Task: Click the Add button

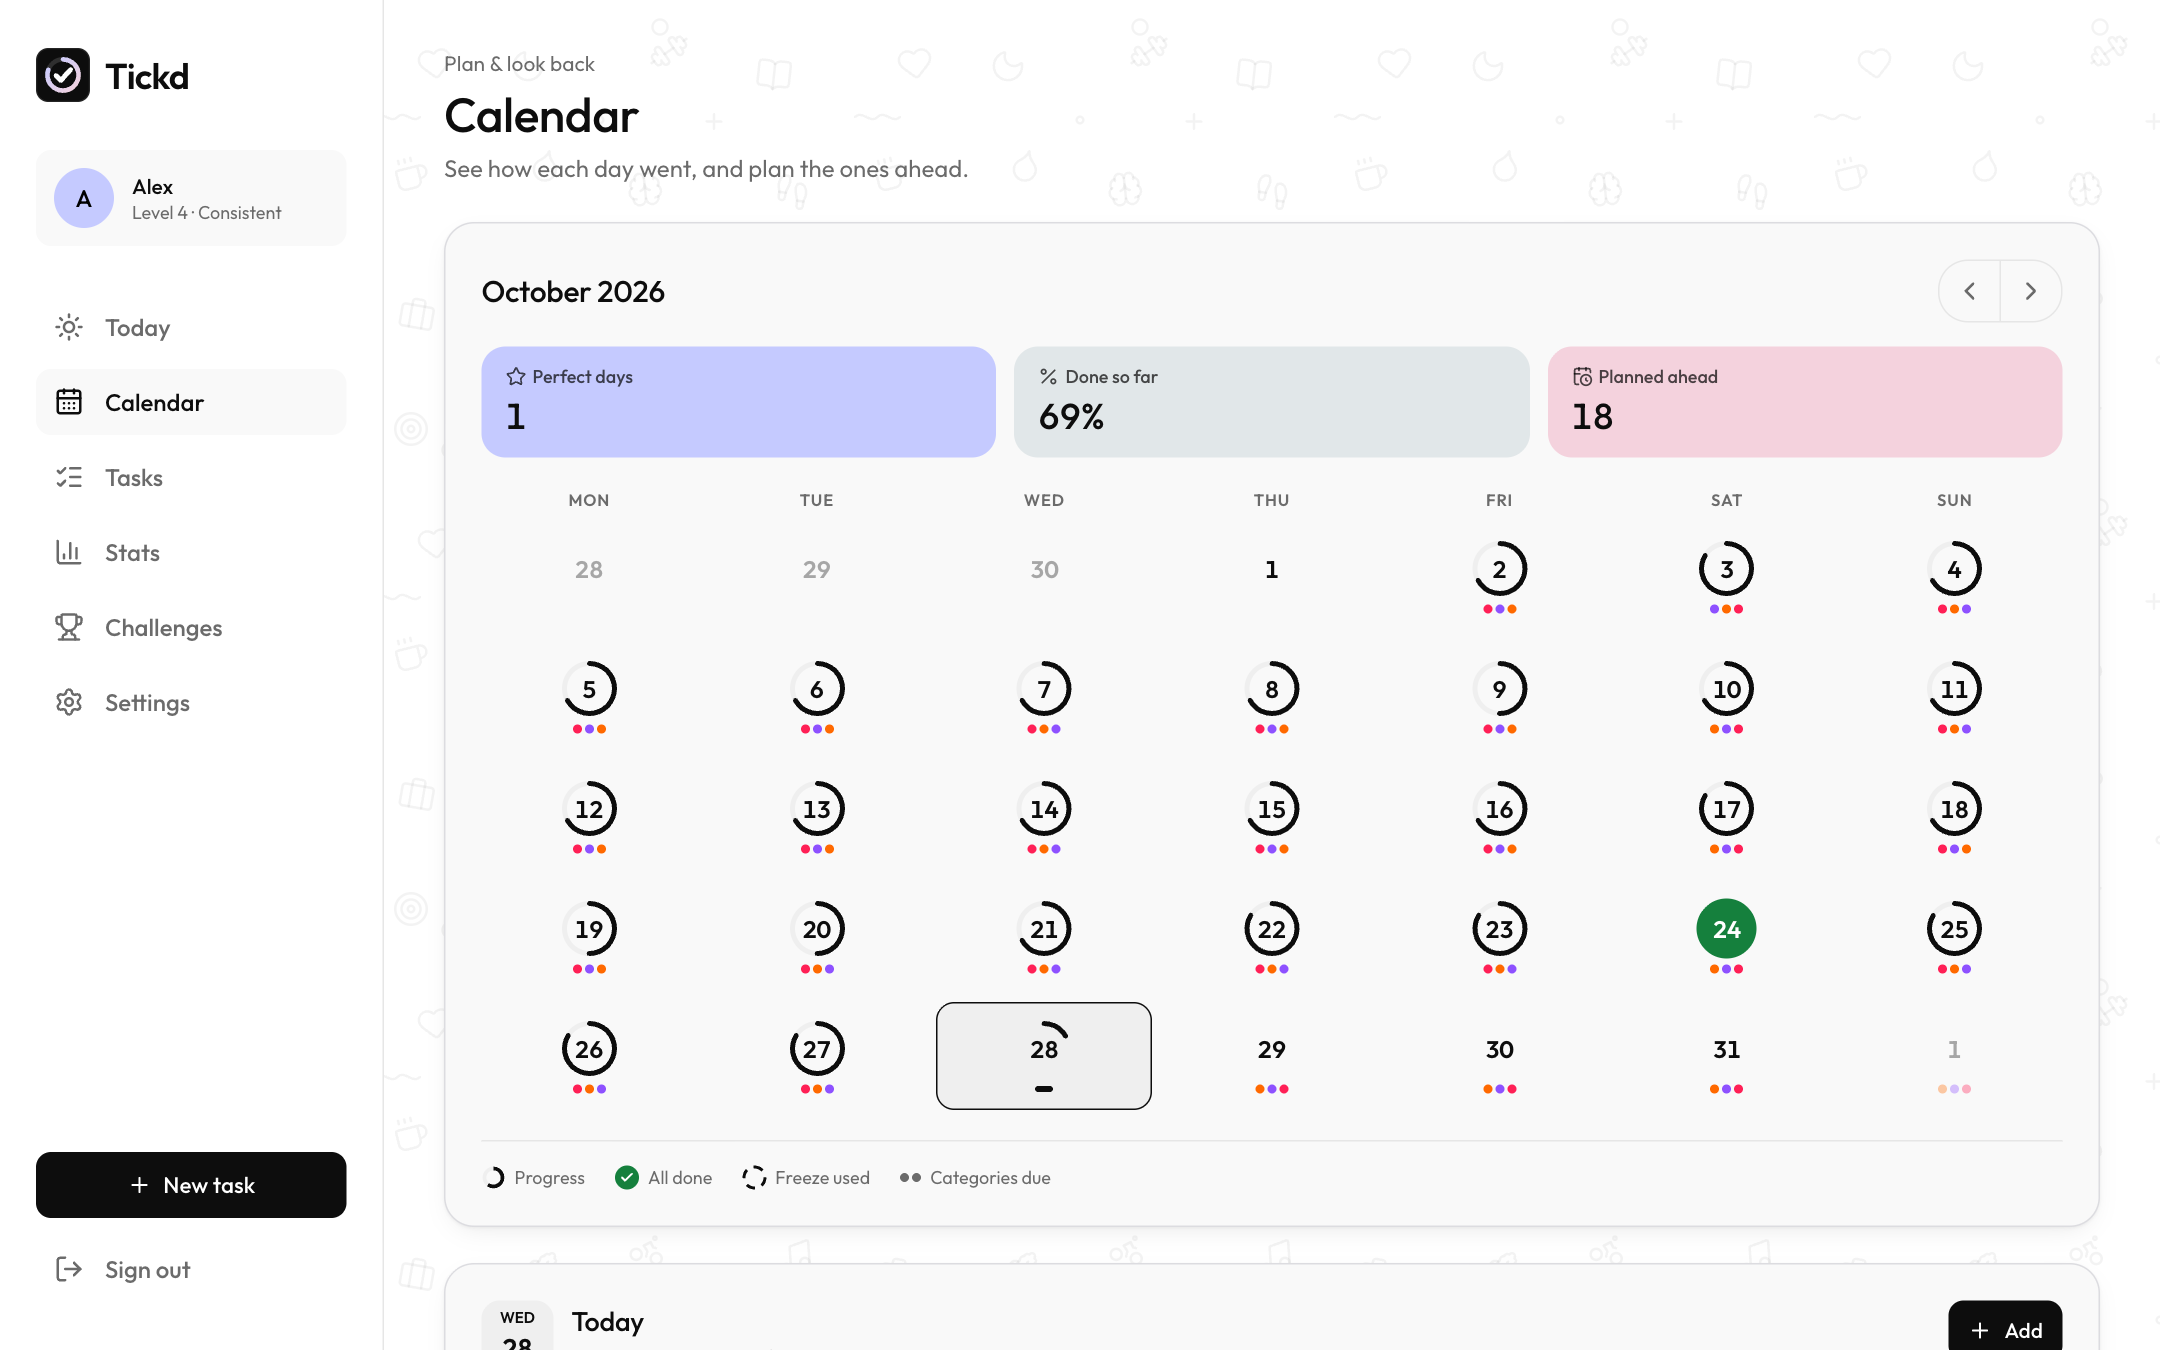Action: pos(2005,1326)
